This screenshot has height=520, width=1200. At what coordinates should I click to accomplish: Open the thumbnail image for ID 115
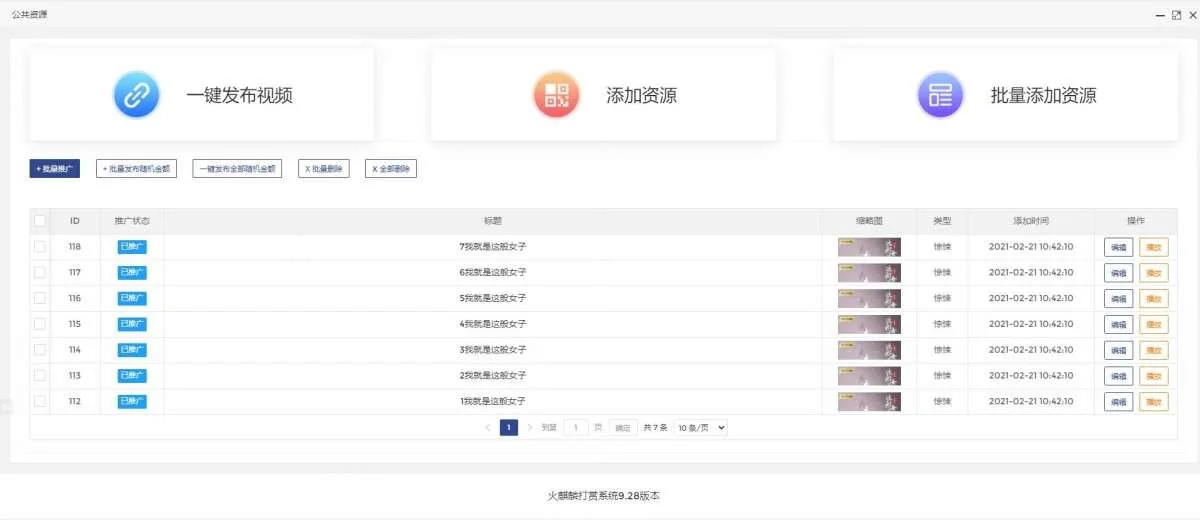tap(869, 324)
